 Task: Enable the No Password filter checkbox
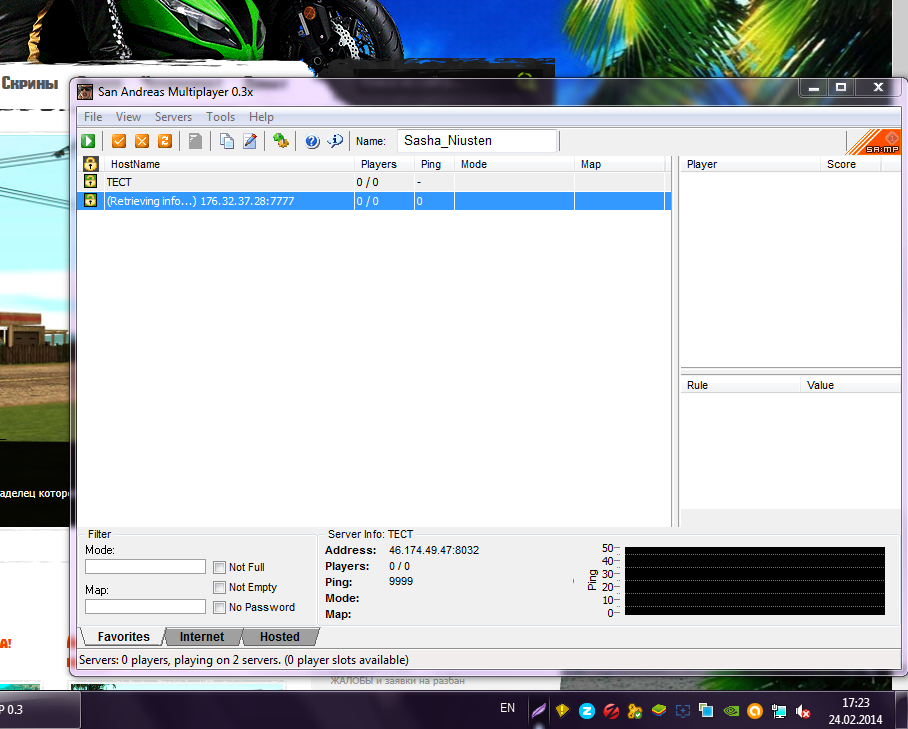tap(219, 607)
